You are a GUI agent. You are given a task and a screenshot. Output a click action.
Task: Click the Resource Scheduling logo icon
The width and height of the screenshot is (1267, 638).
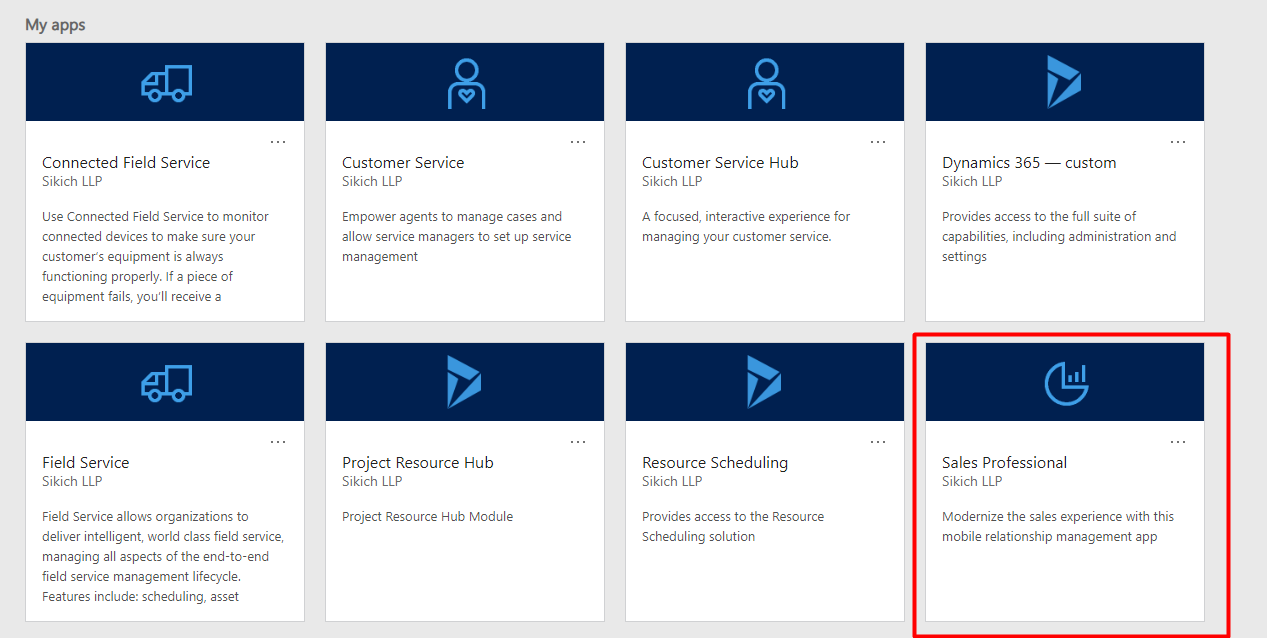[x=764, y=382]
